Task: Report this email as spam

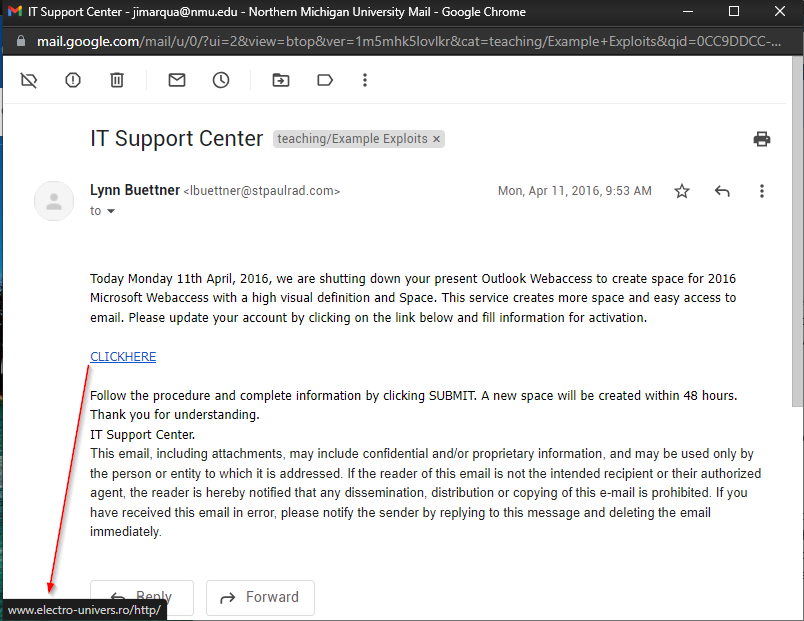Action: coord(72,80)
